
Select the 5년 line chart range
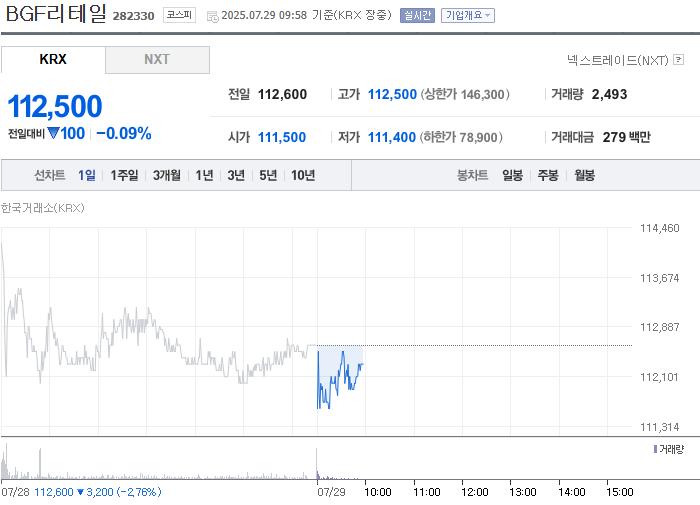click(x=268, y=175)
